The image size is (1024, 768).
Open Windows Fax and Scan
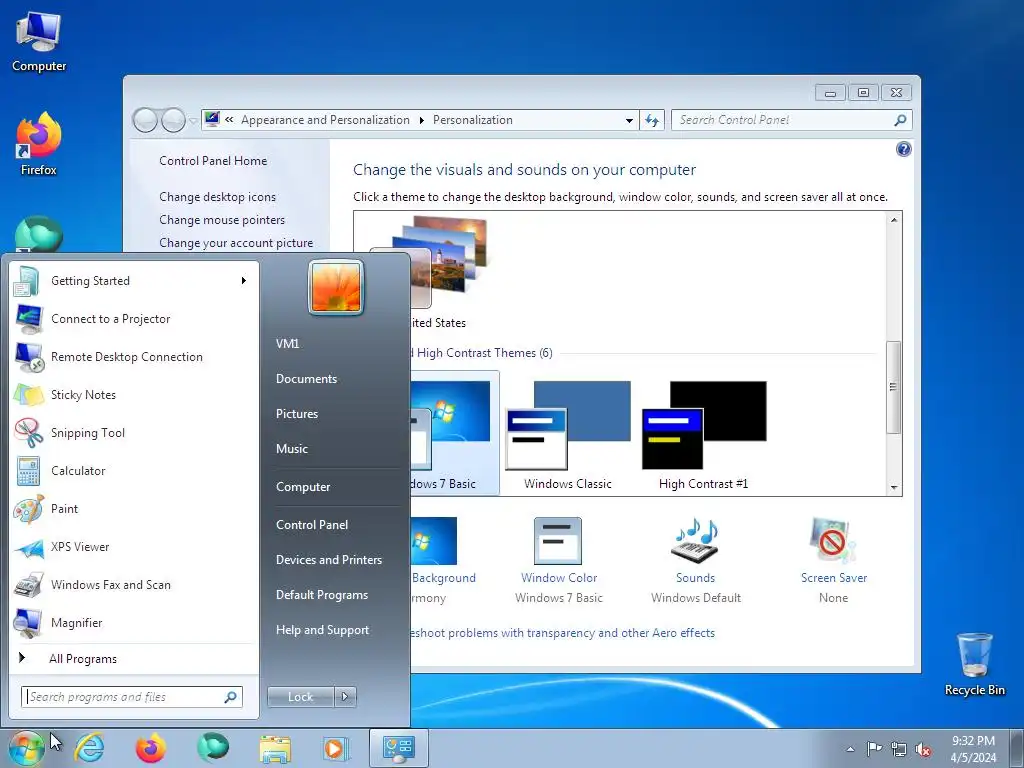[x=133, y=584]
